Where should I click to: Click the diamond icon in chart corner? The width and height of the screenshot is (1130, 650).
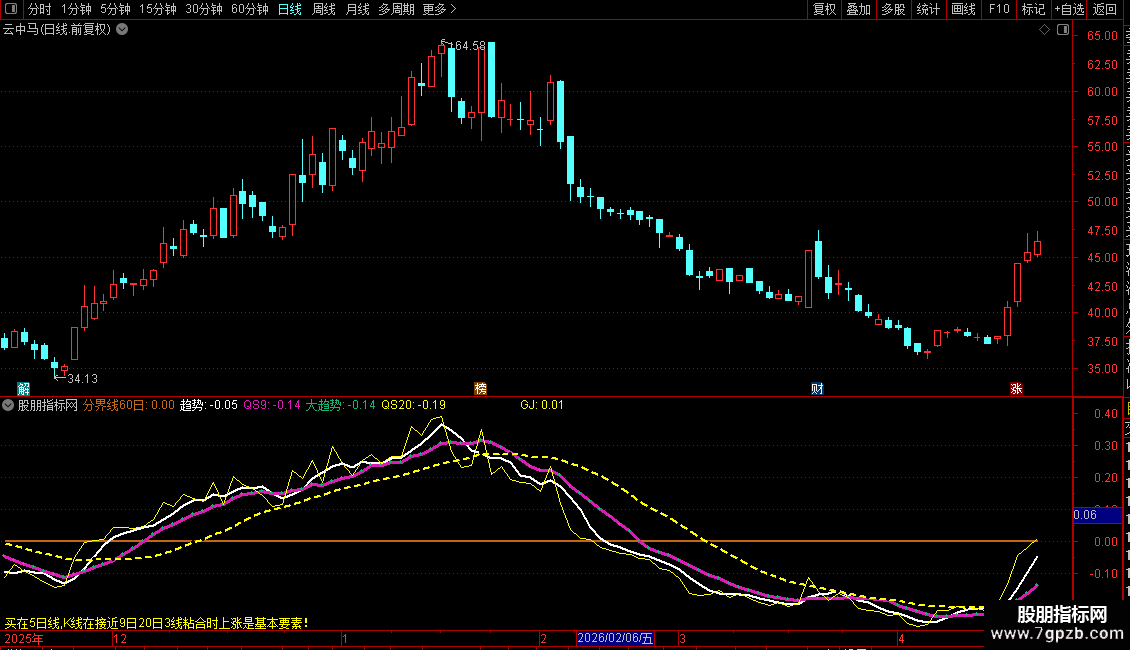click(1044, 30)
